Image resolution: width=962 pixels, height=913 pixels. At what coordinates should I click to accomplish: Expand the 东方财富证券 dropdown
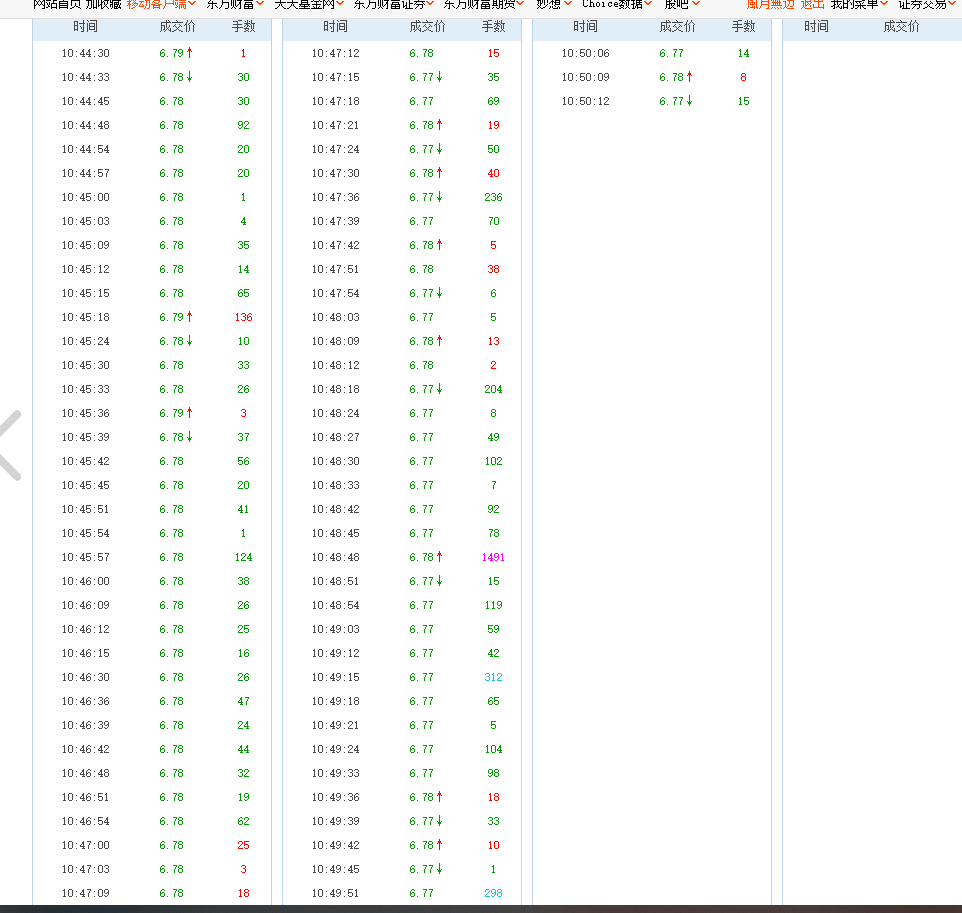click(x=394, y=4)
